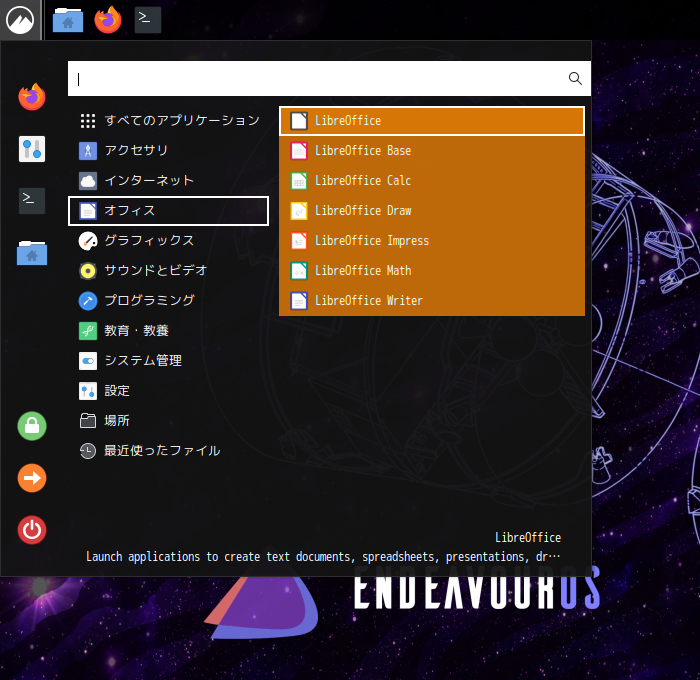Screen dimensions: 700x680
Task: Launch LibreOffice Draw
Action: point(432,211)
